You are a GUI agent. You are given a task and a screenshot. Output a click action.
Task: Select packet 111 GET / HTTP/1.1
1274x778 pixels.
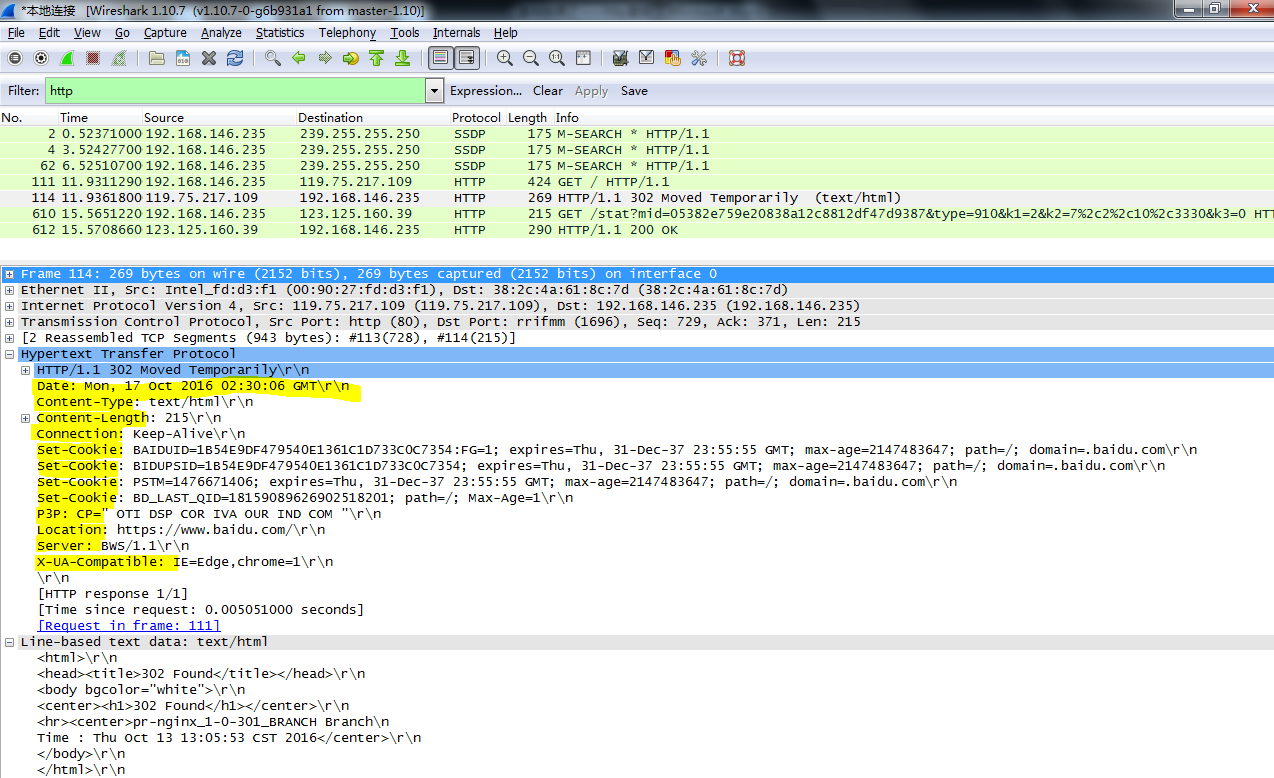[x=636, y=182]
